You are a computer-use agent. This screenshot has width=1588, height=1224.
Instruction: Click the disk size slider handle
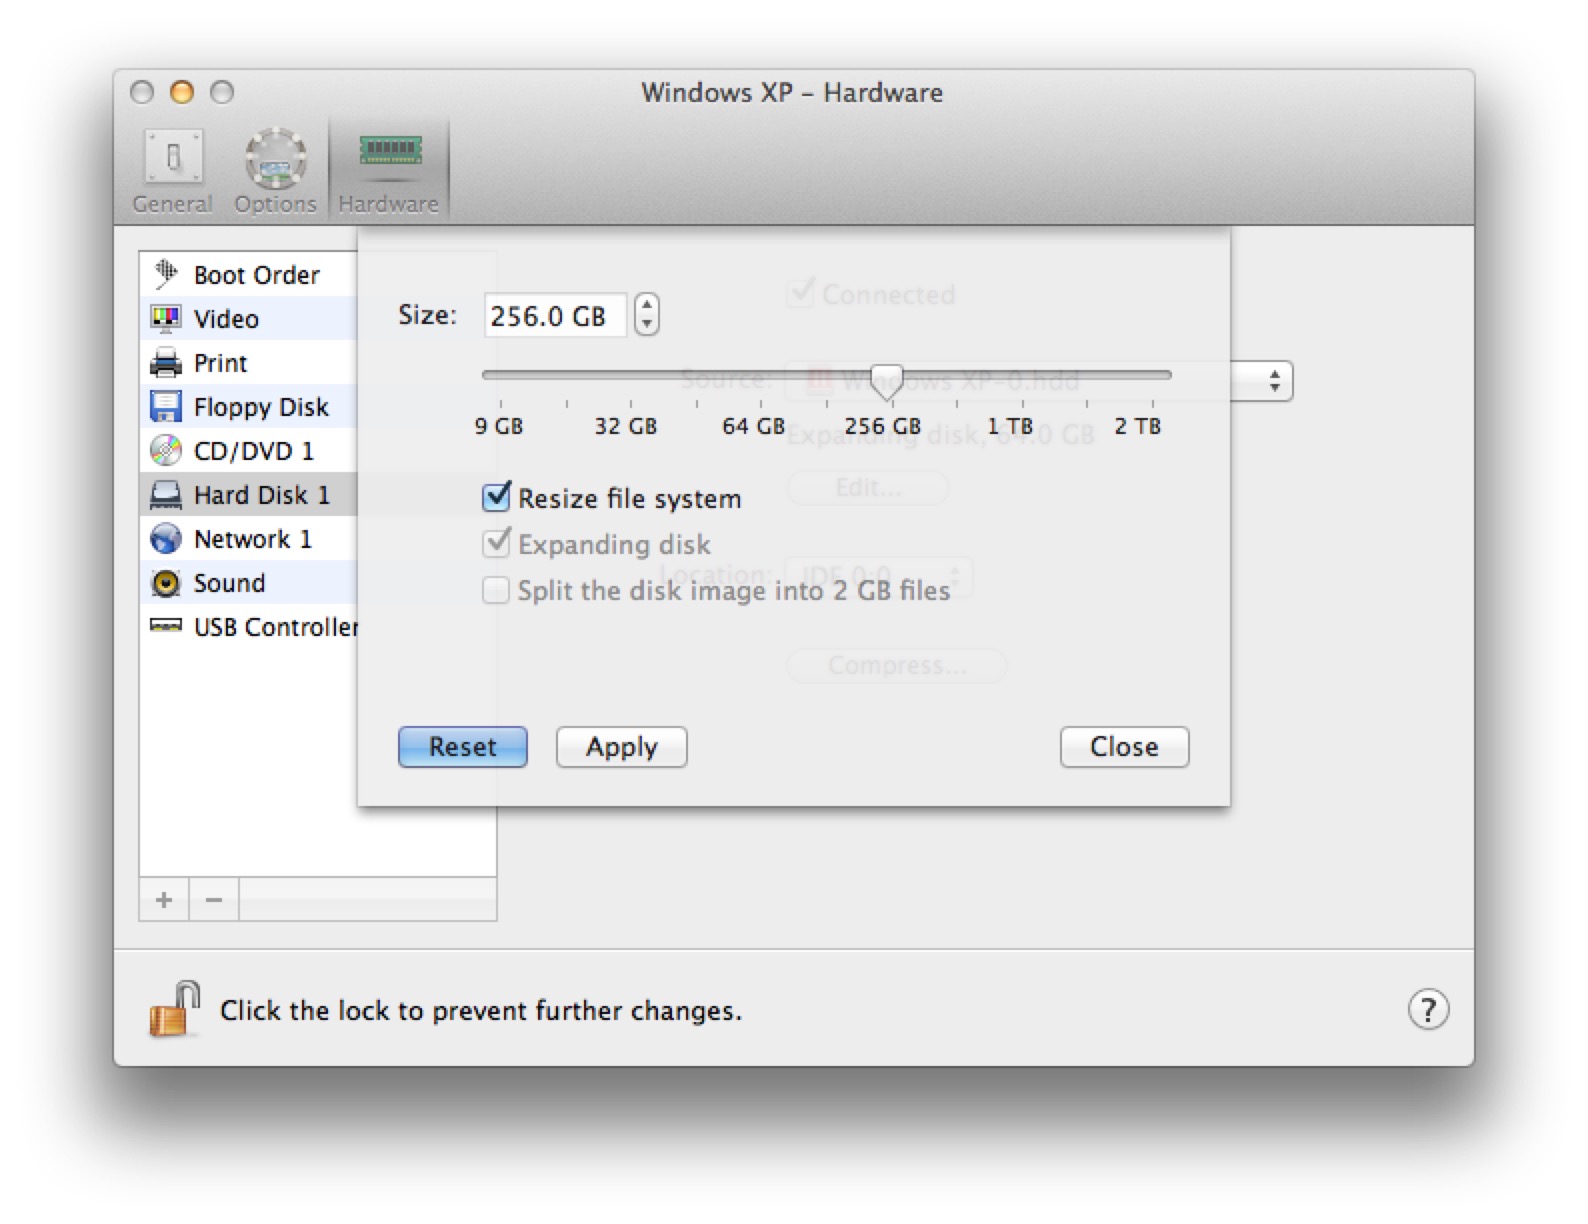click(x=886, y=378)
